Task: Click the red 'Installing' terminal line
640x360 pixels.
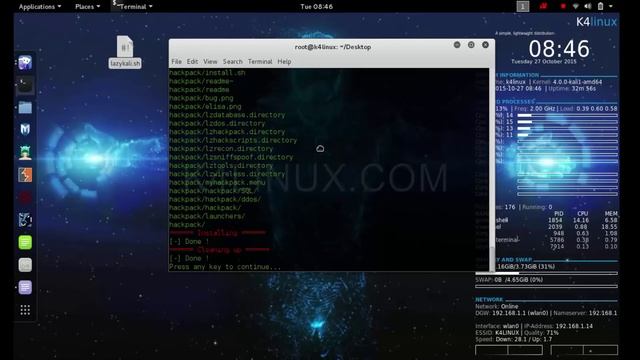Action: point(217,233)
